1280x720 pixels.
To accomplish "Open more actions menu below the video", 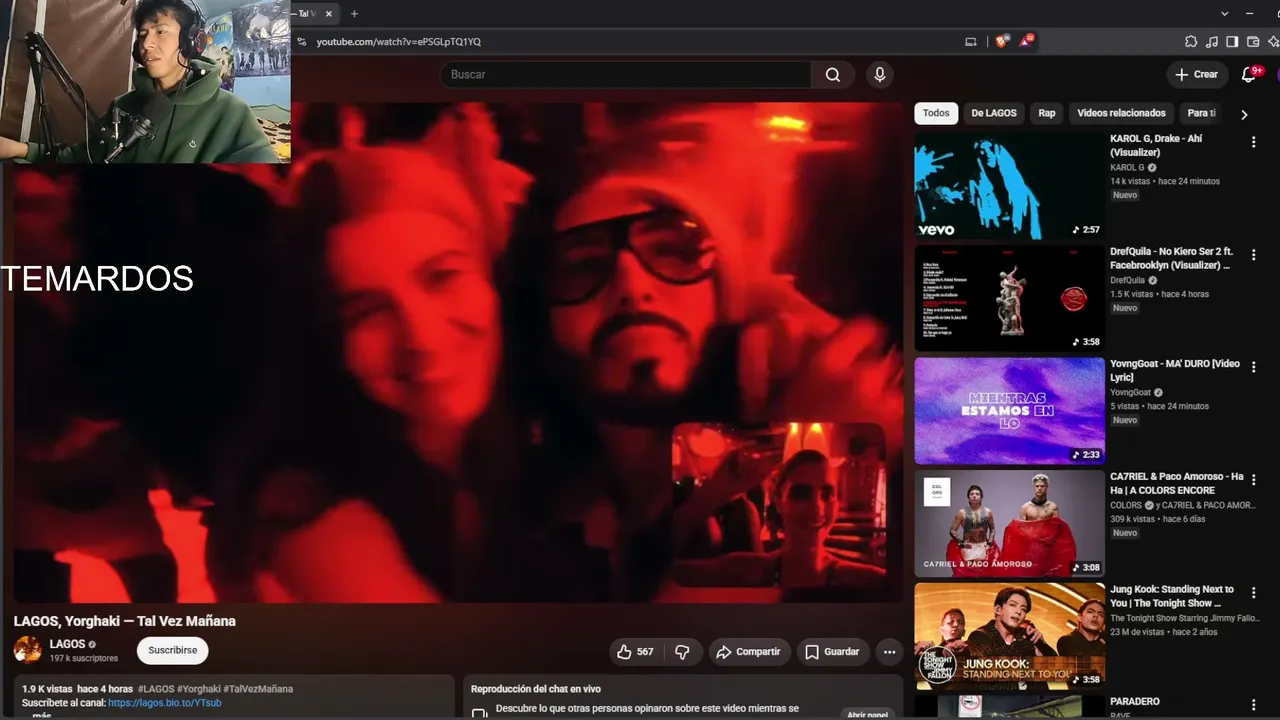I will pos(889,652).
